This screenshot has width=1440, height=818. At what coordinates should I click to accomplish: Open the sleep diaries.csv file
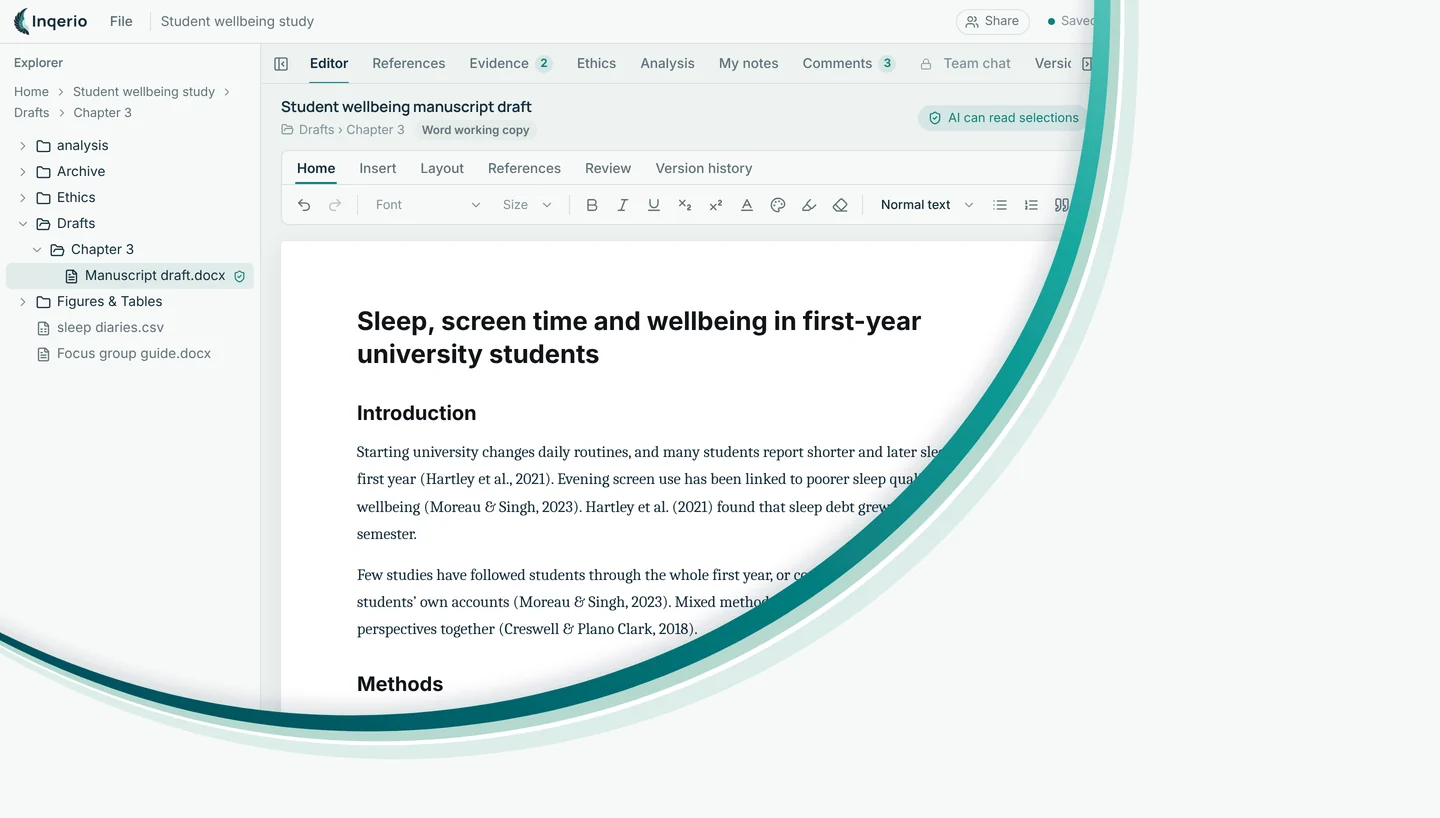(110, 328)
